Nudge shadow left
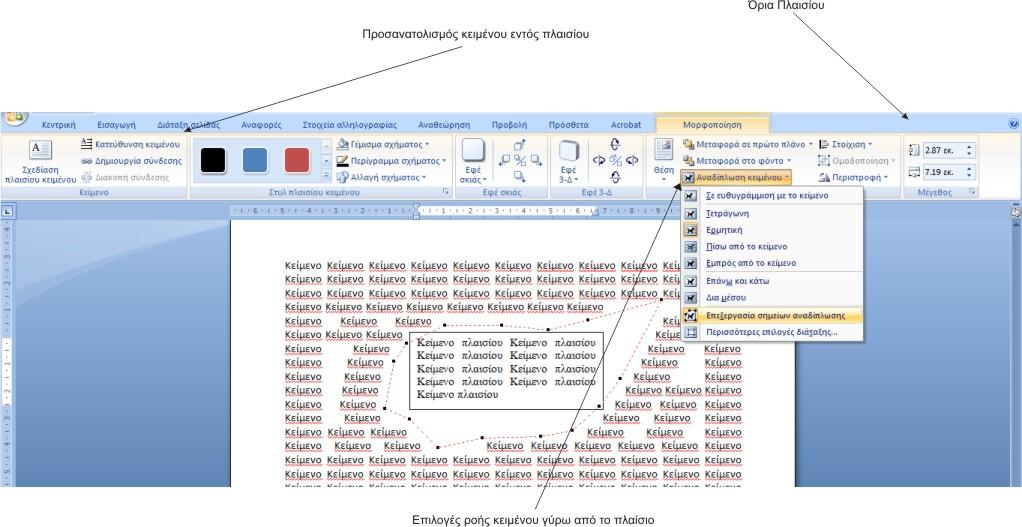Image resolution: width=1022 pixels, height=527 pixels. tap(504, 160)
